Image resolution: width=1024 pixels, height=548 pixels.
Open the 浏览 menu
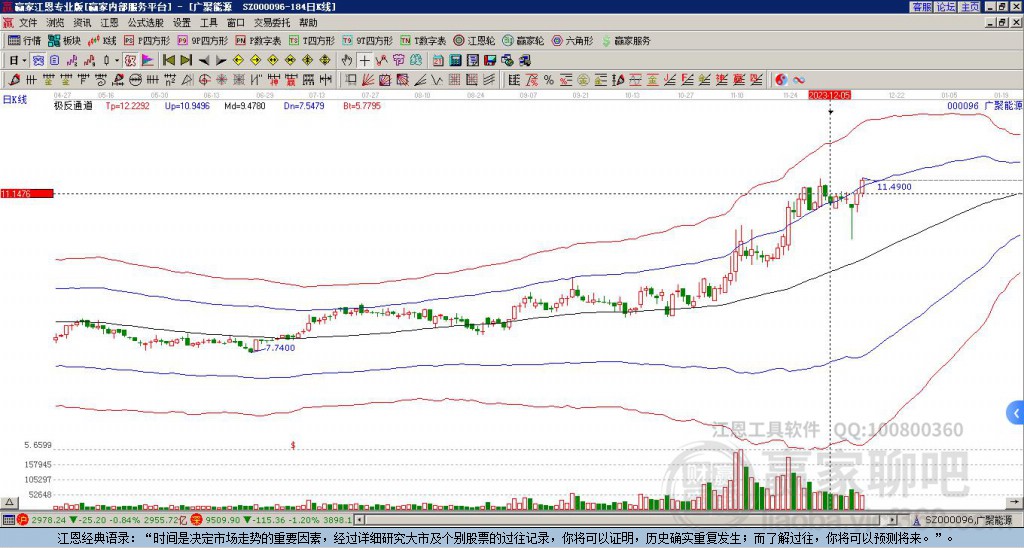pos(56,23)
